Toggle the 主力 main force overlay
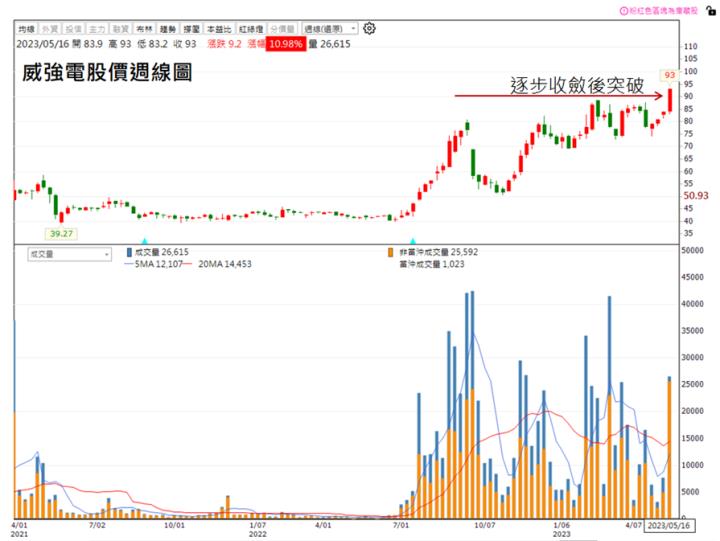Viewport: 720px width, 541px height. [97, 29]
